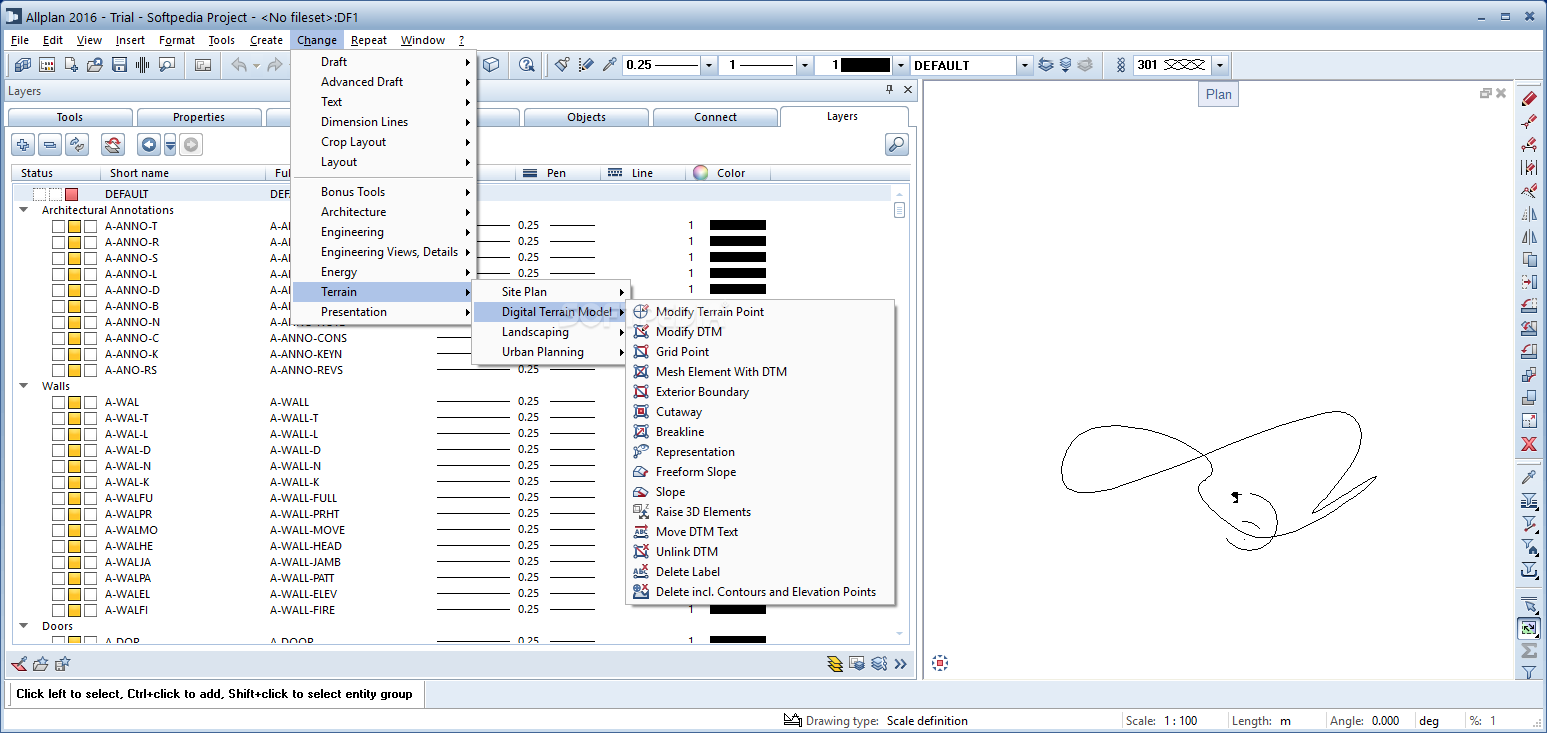This screenshot has height=733, width=1547.
Task: Click the black color swatch of A-ANNO-T
Action: pos(738,226)
